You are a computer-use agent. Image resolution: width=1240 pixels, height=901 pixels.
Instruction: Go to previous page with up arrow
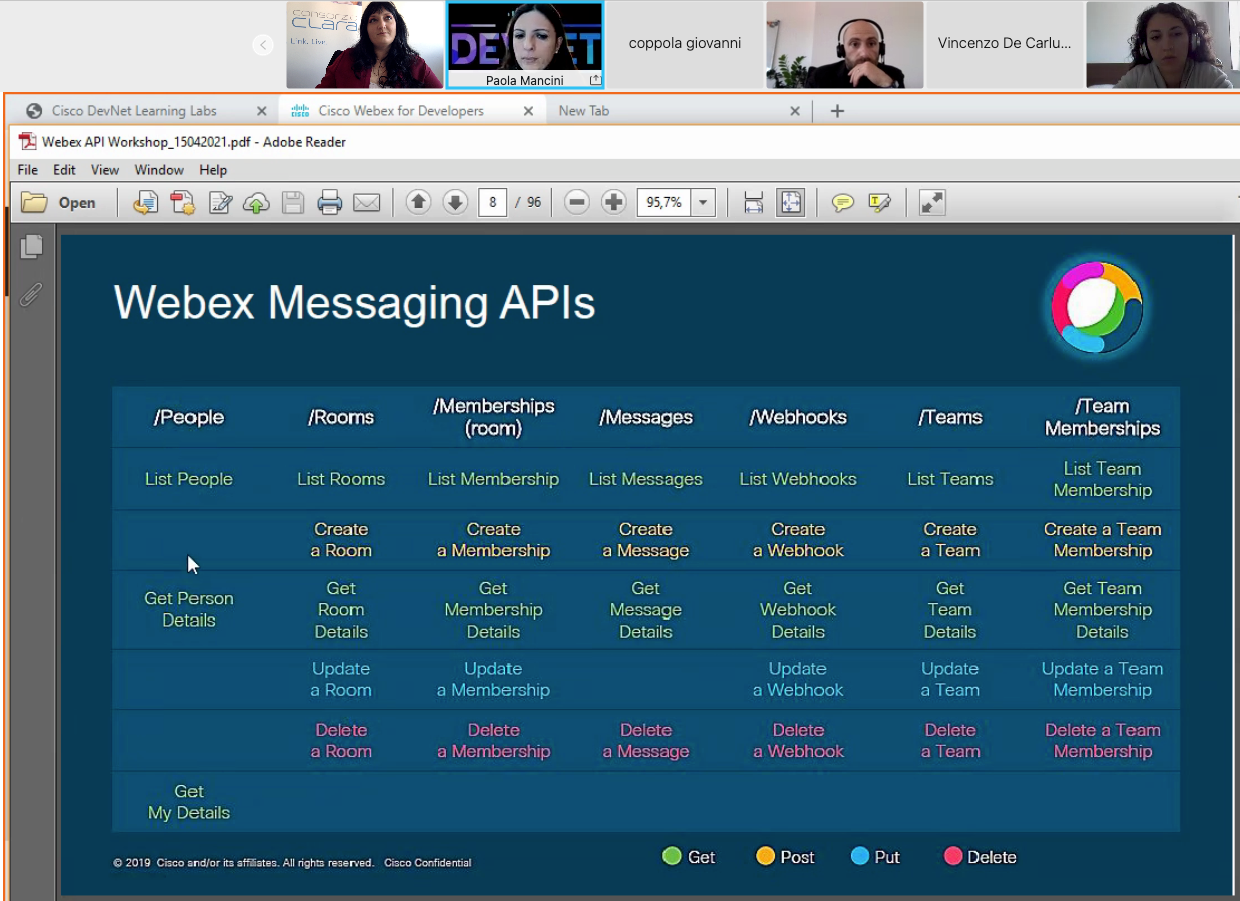[419, 203]
